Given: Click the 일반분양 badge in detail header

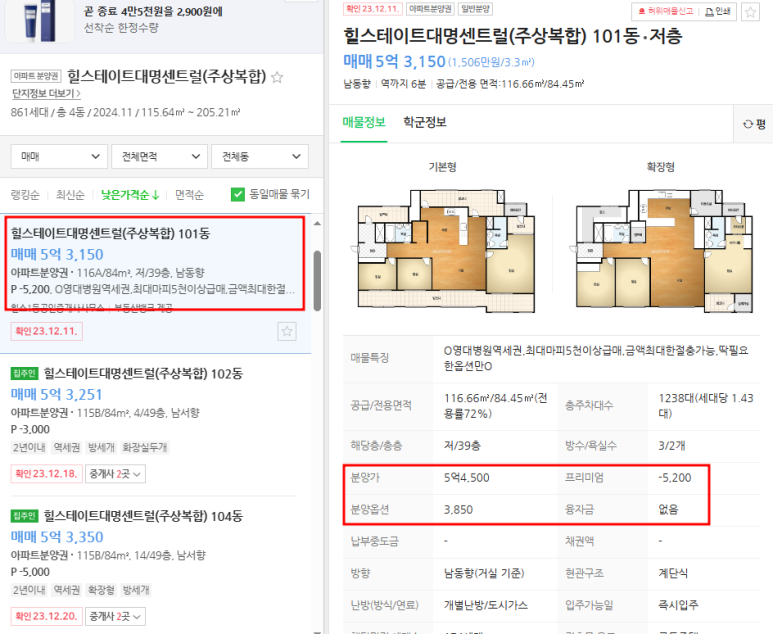Looking at the screenshot, I should [x=475, y=9].
